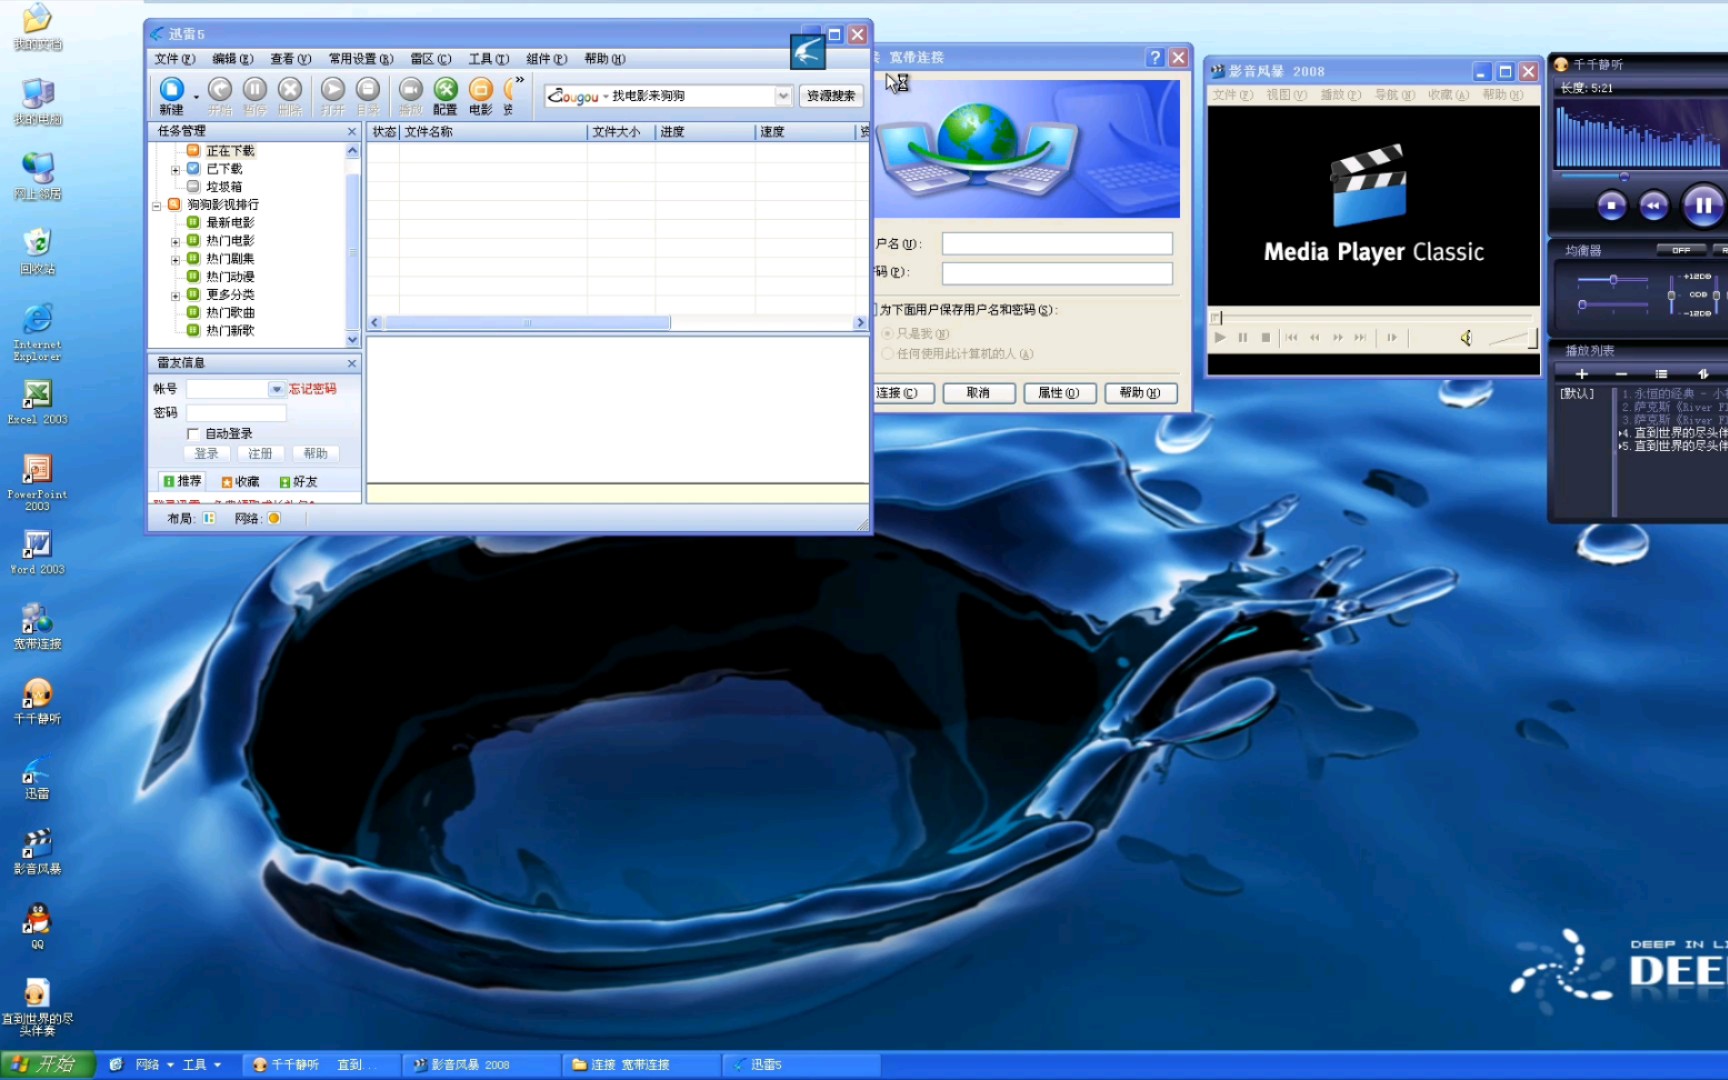Screen dimensions: 1728x1080
Task: Click the 密码 input field in Xunlei
Action: 236,413
